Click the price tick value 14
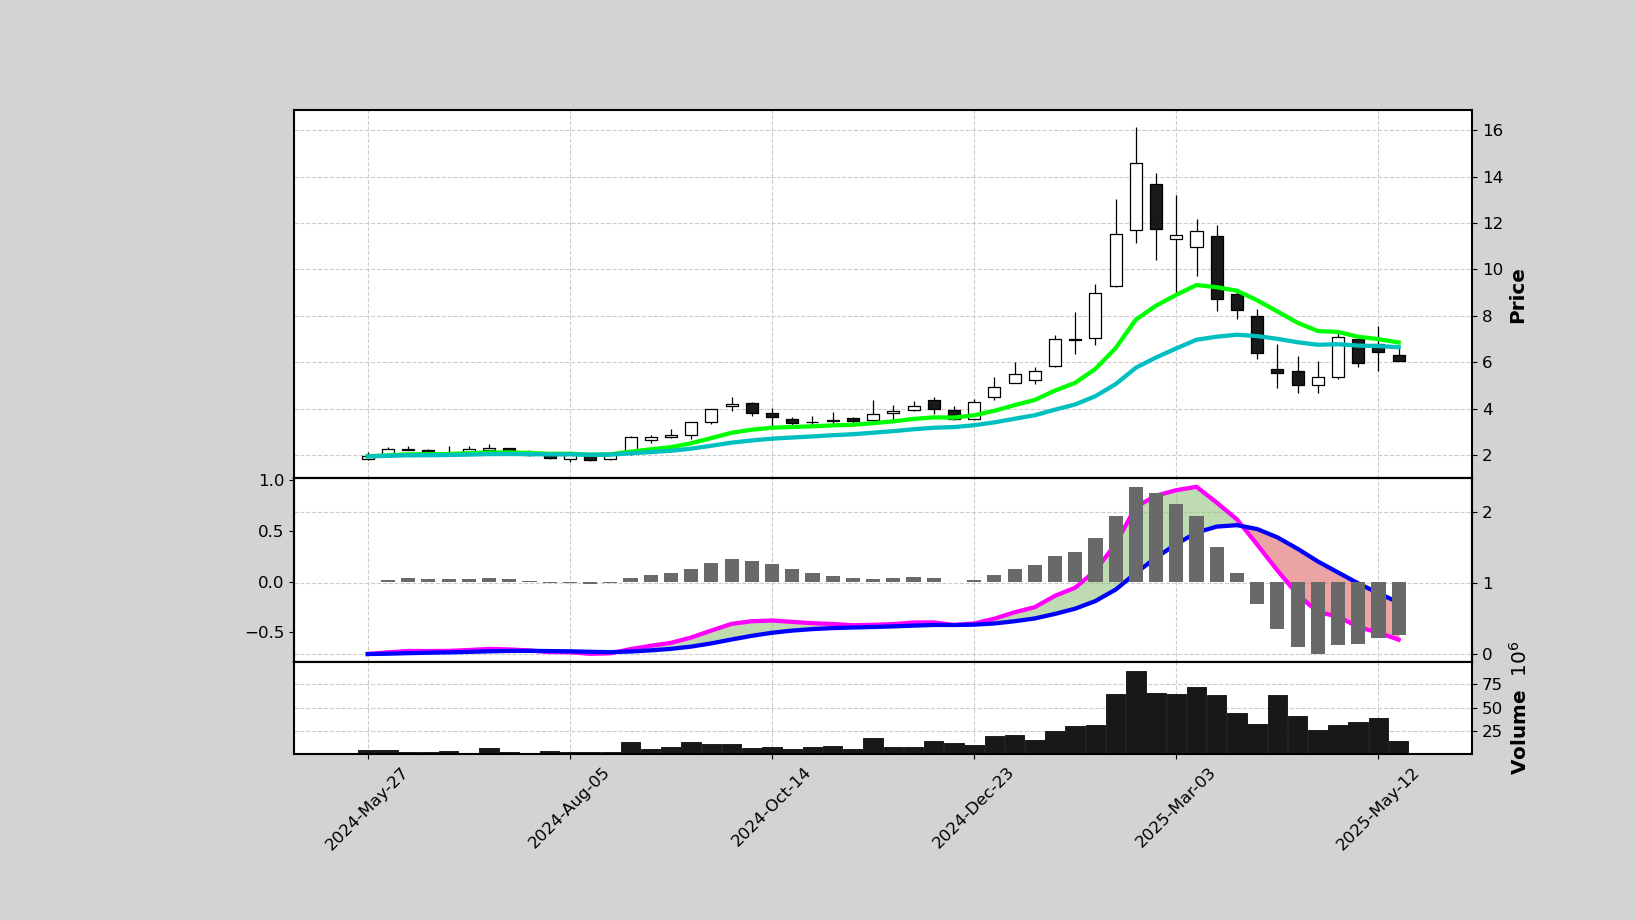 point(1492,178)
